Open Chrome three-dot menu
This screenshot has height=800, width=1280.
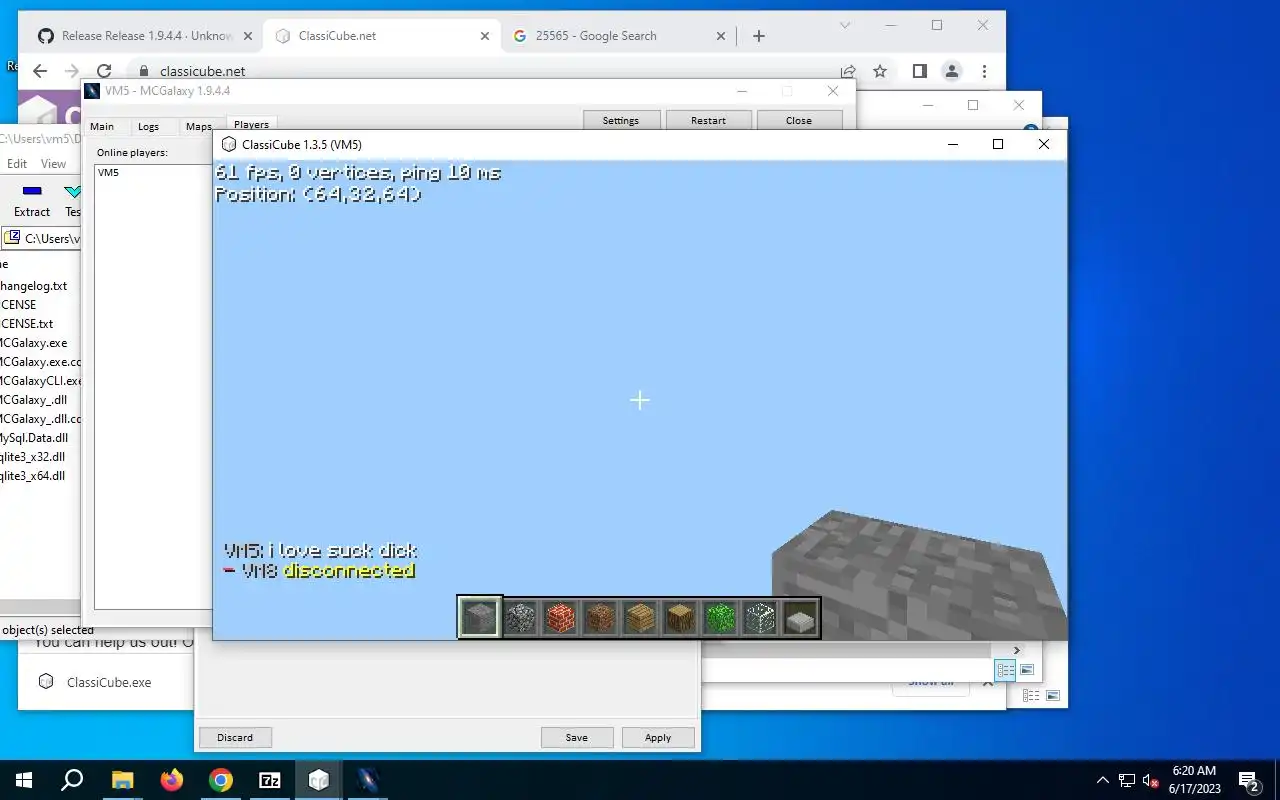click(x=985, y=71)
